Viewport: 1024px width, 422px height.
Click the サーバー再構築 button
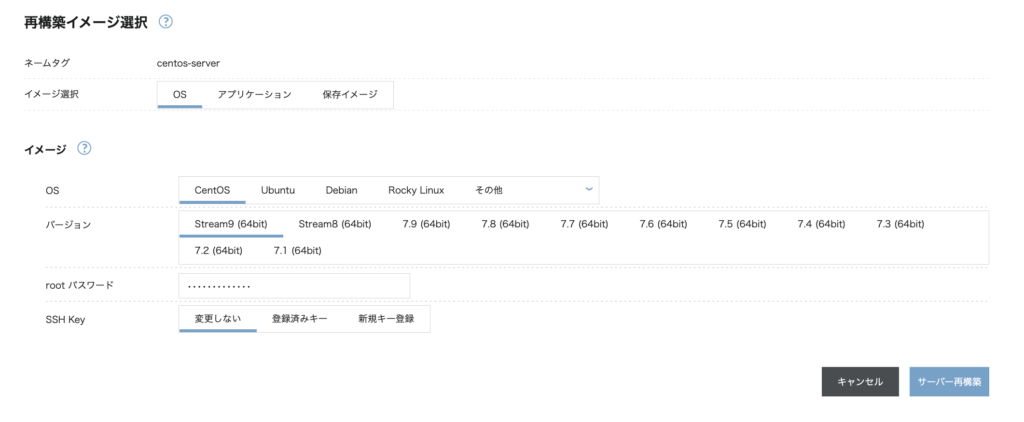point(950,381)
